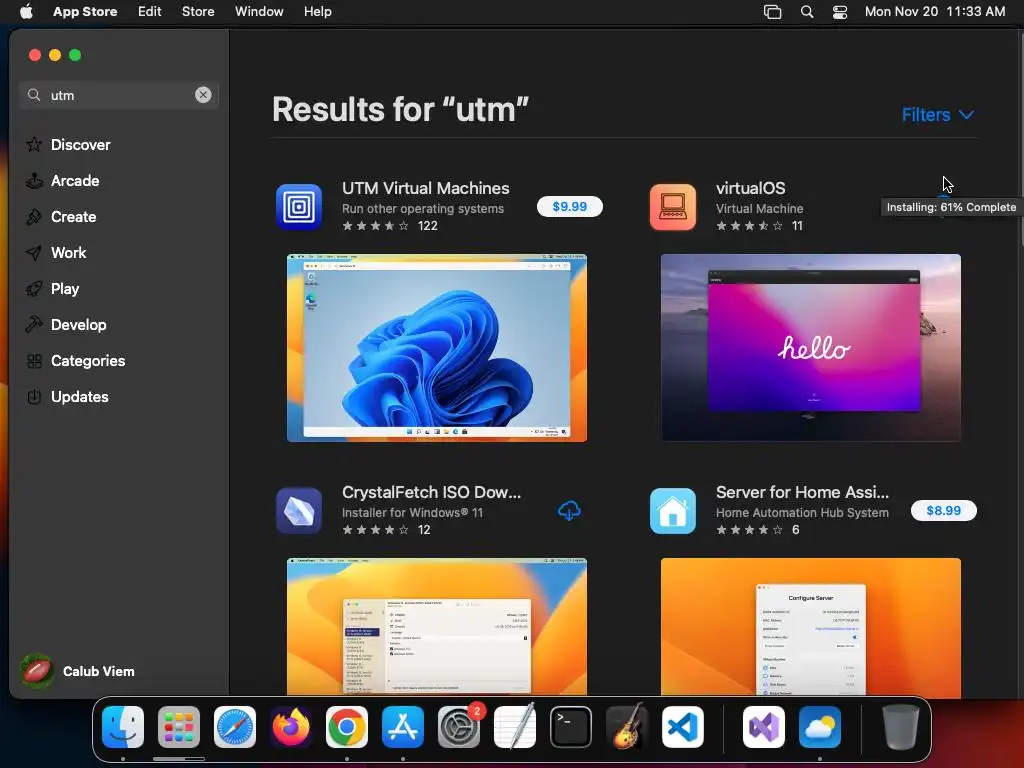Viewport: 1024px width, 768px height.
Task: Show the date and time panel
Action: [x=935, y=11]
